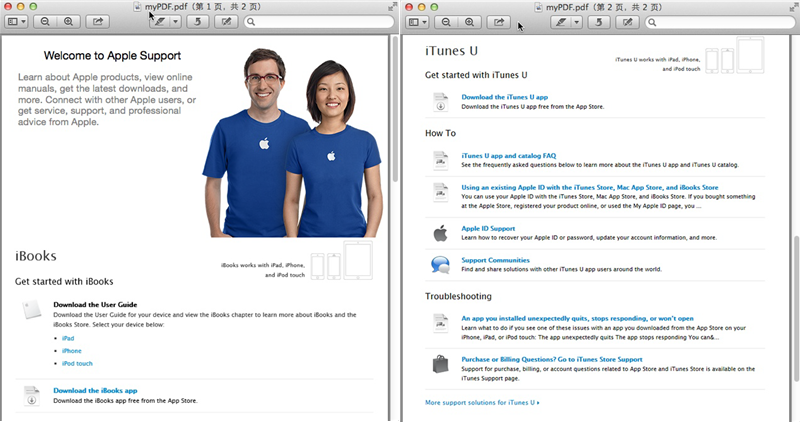Click the page 2 window vertical scrollbar
The width and height of the screenshot is (800, 423).
click(x=794, y=300)
